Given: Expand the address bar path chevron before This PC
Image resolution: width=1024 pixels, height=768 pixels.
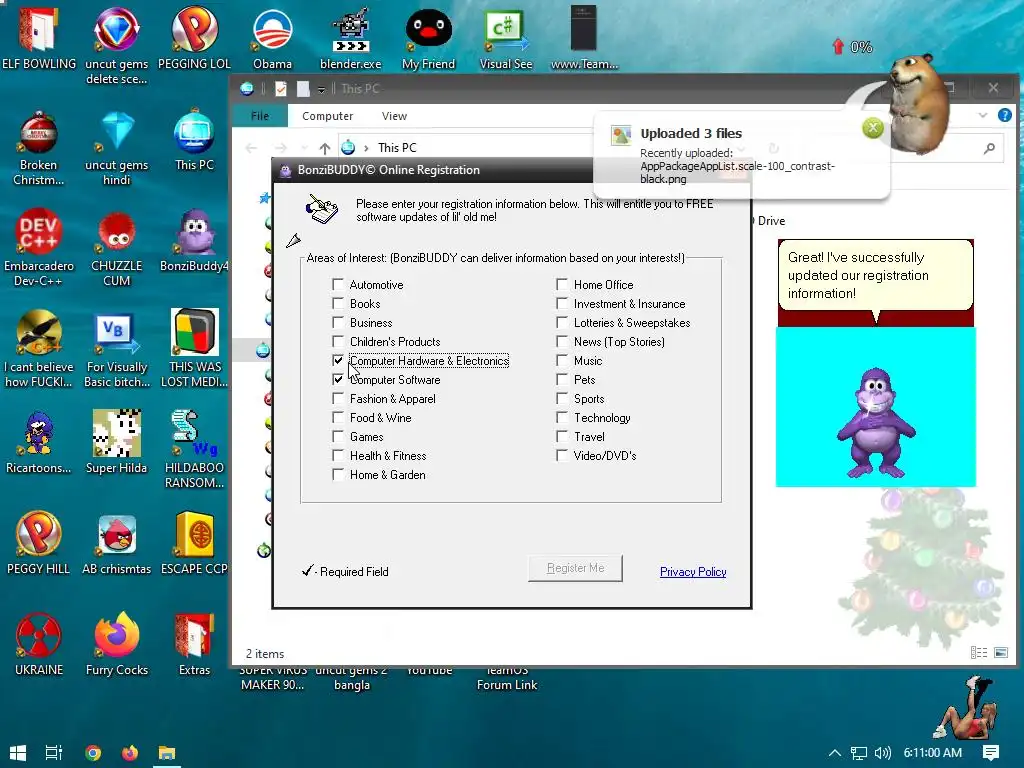Looking at the screenshot, I should (366, 148).
